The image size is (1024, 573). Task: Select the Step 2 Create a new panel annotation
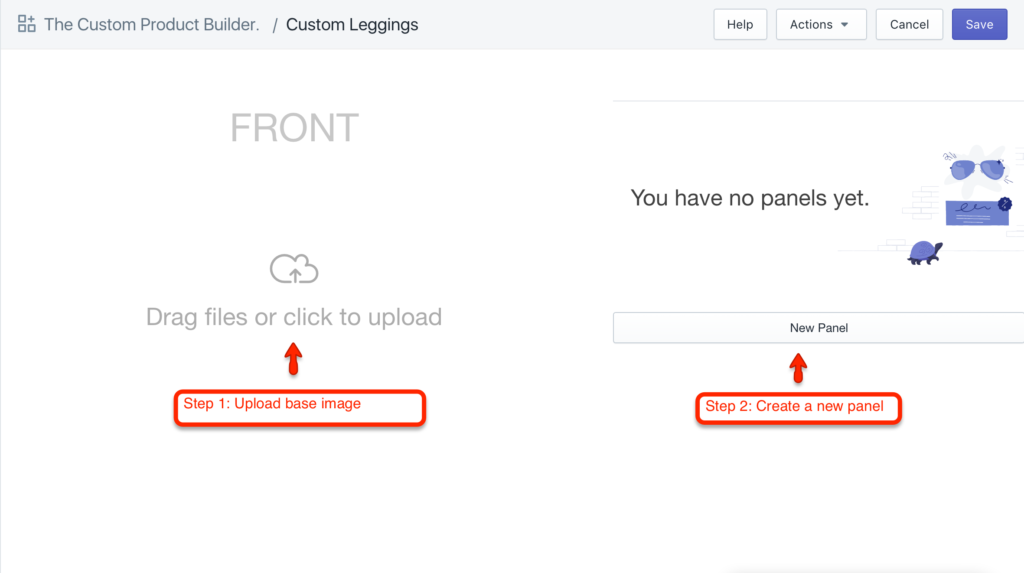pyautogui.click(x=798, y=408)
